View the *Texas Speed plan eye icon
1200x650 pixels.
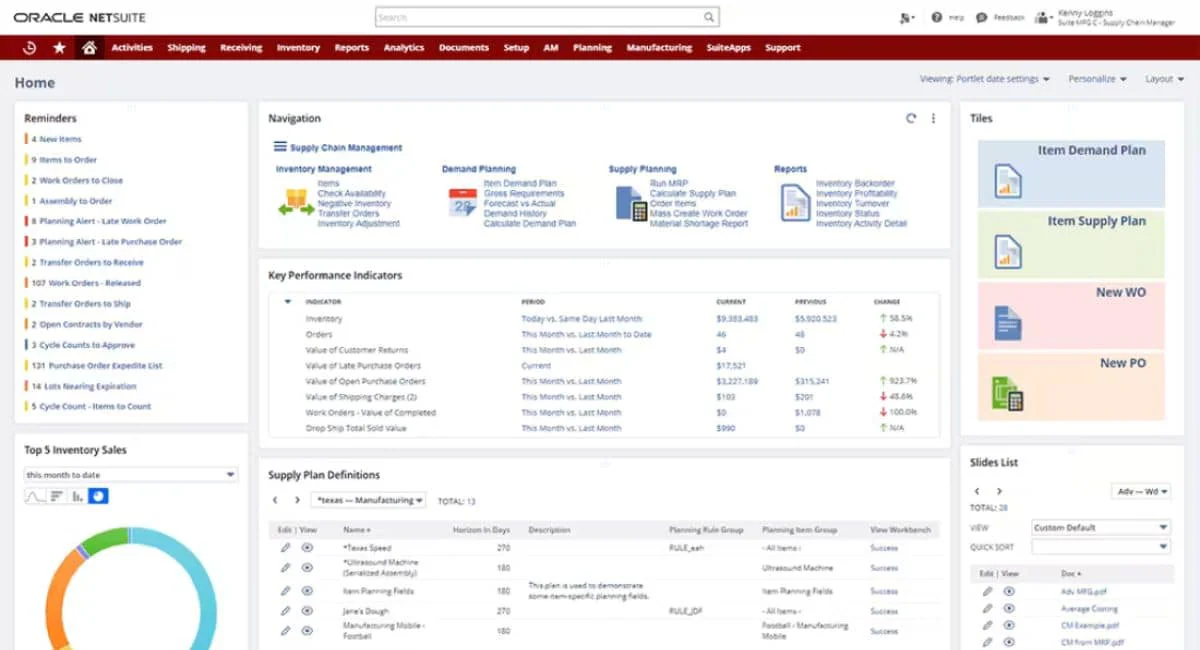(x=307, y=548)
